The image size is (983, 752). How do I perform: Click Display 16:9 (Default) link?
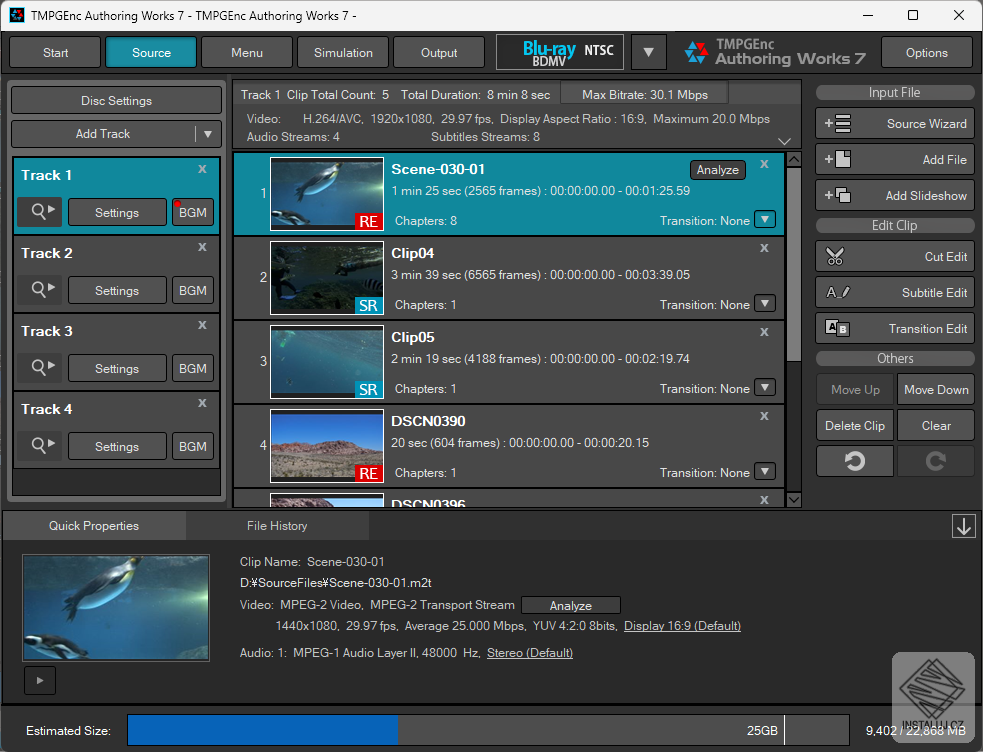[682, 625]
